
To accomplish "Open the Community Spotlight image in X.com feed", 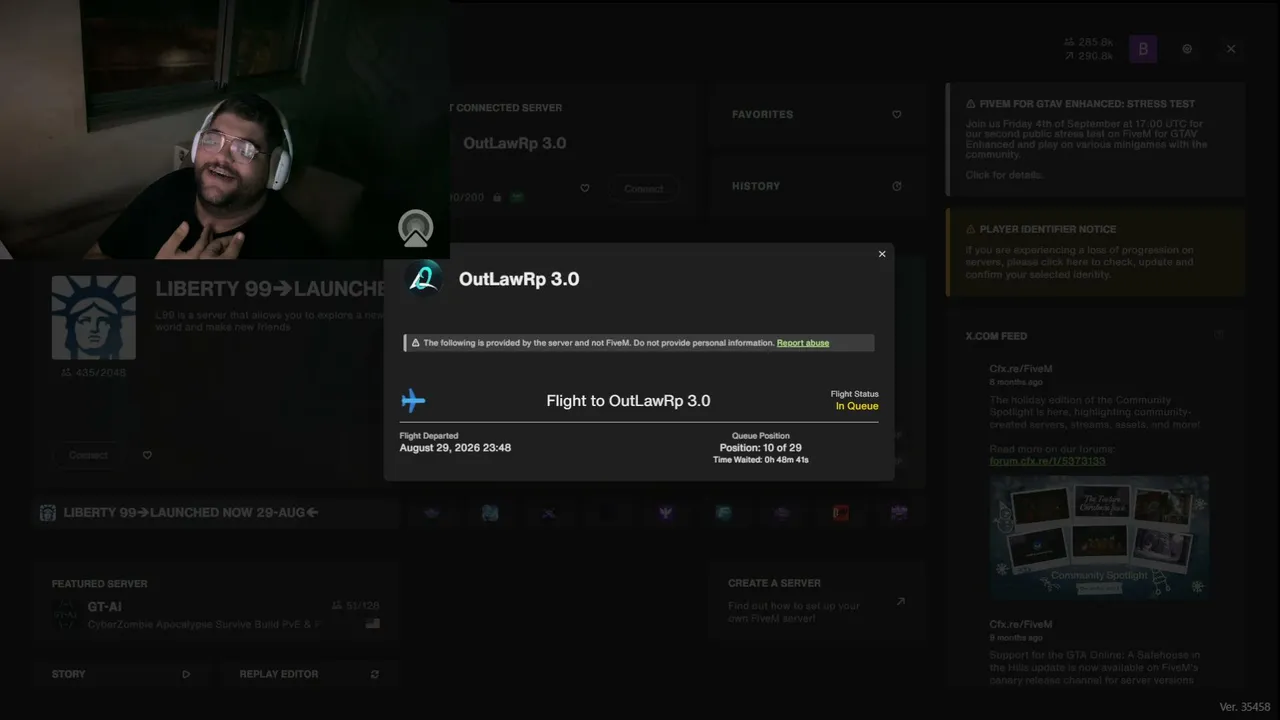I will [1099, 538].
